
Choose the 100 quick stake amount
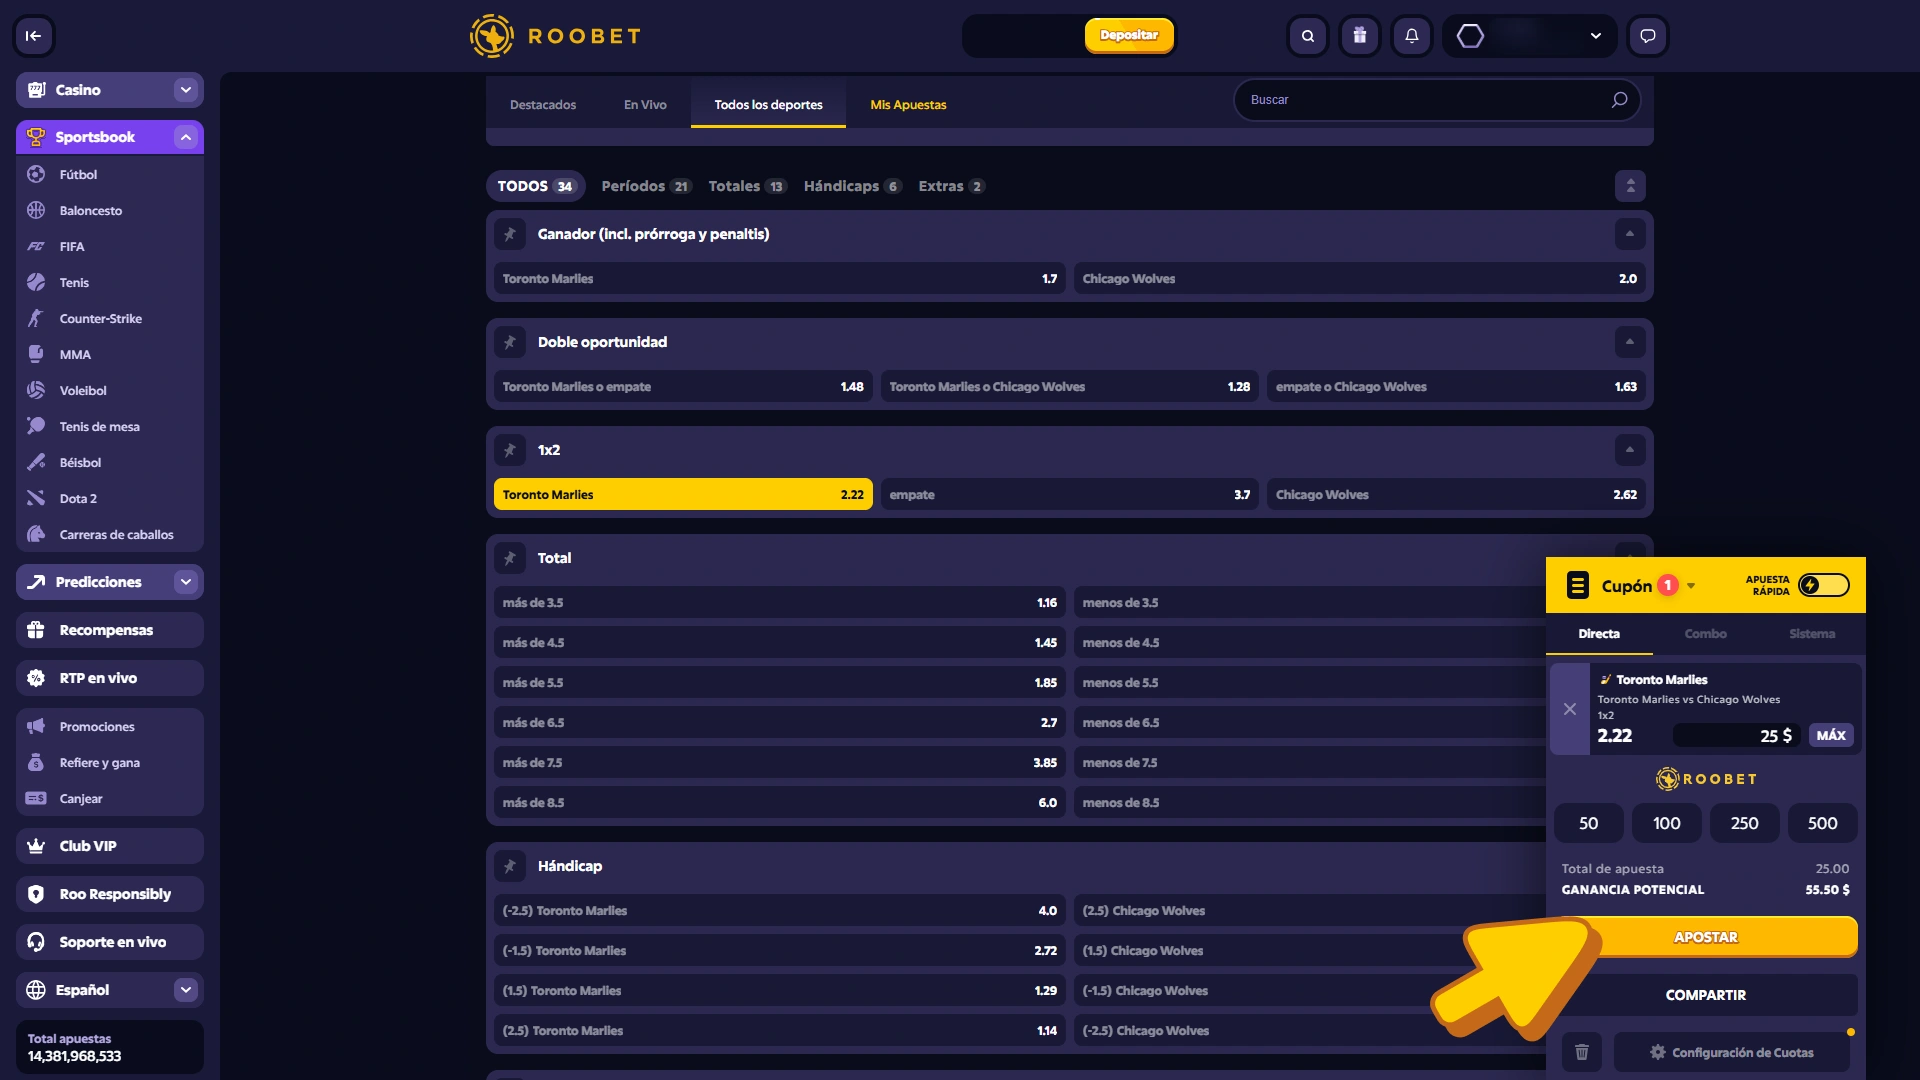(x=1666, y=823)
